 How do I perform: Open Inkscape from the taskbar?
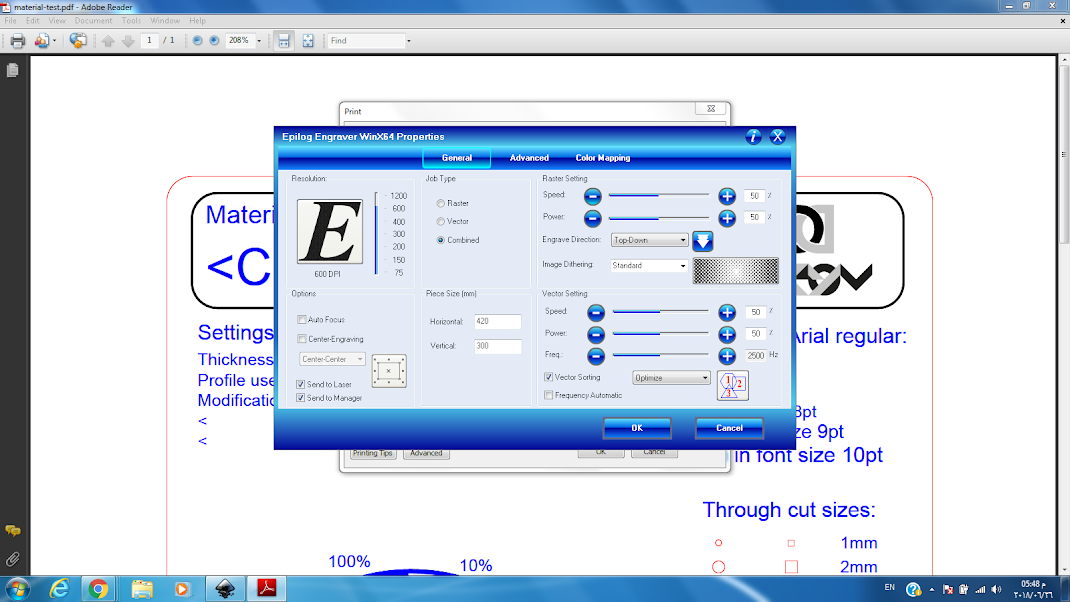point(225,588)
